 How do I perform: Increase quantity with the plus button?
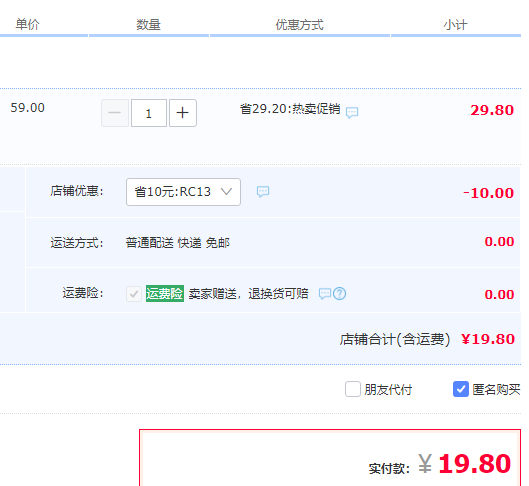click(183, 113)
